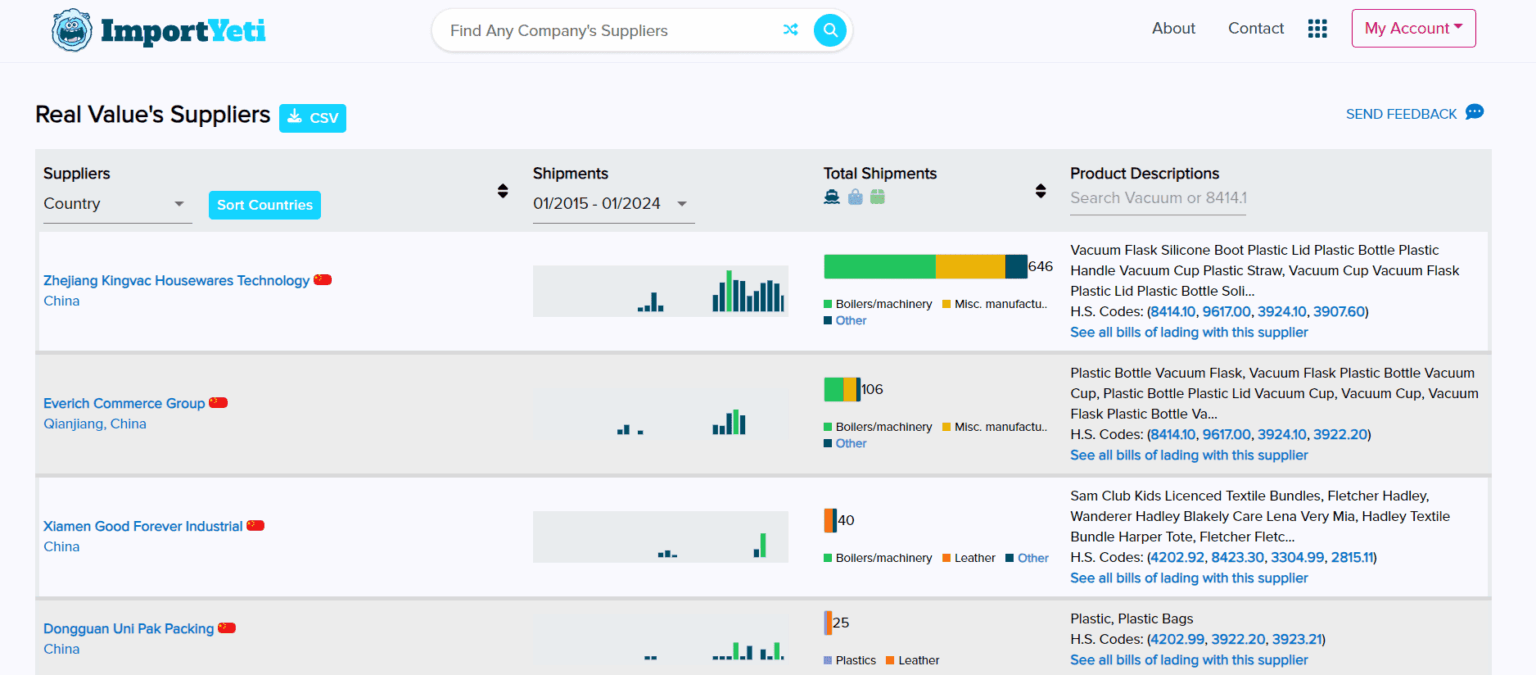This screenshot has width=1536, height=675.
Task: Click the blue magnifying glass search icon
Action: coord(830,30)
